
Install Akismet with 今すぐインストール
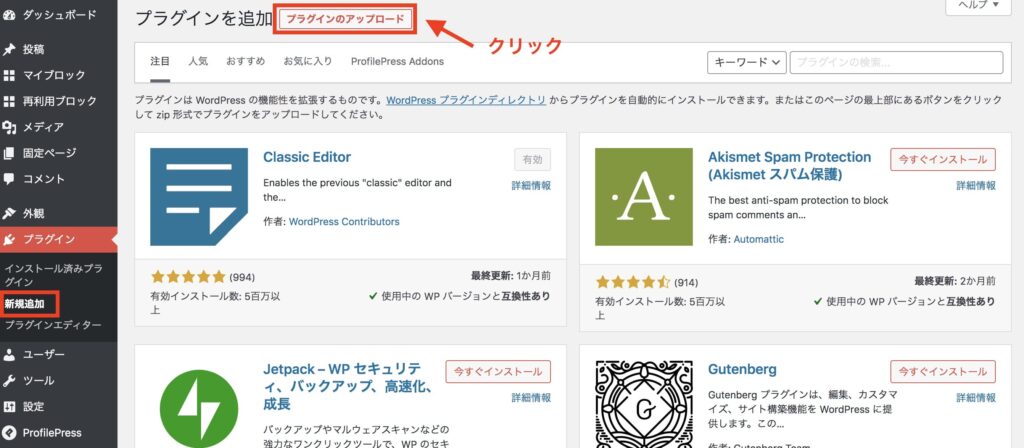[x=943, y=159]
